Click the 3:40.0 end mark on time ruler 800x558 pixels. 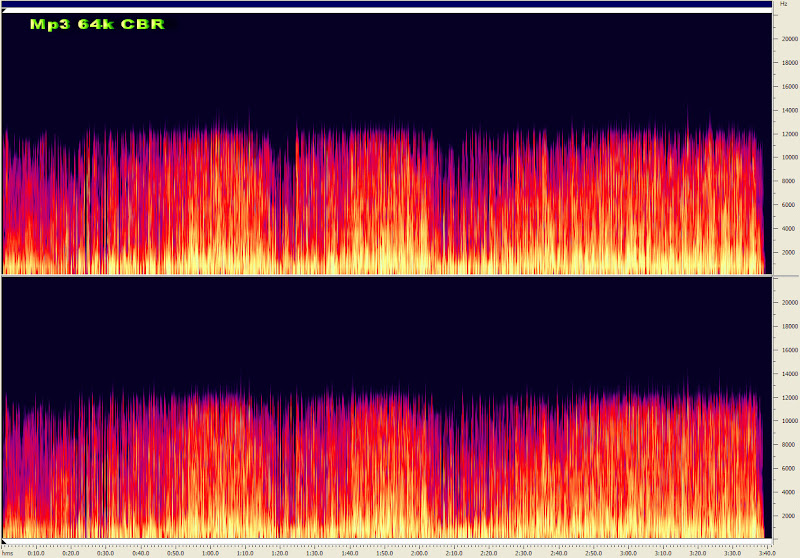(x=766, y=551)
